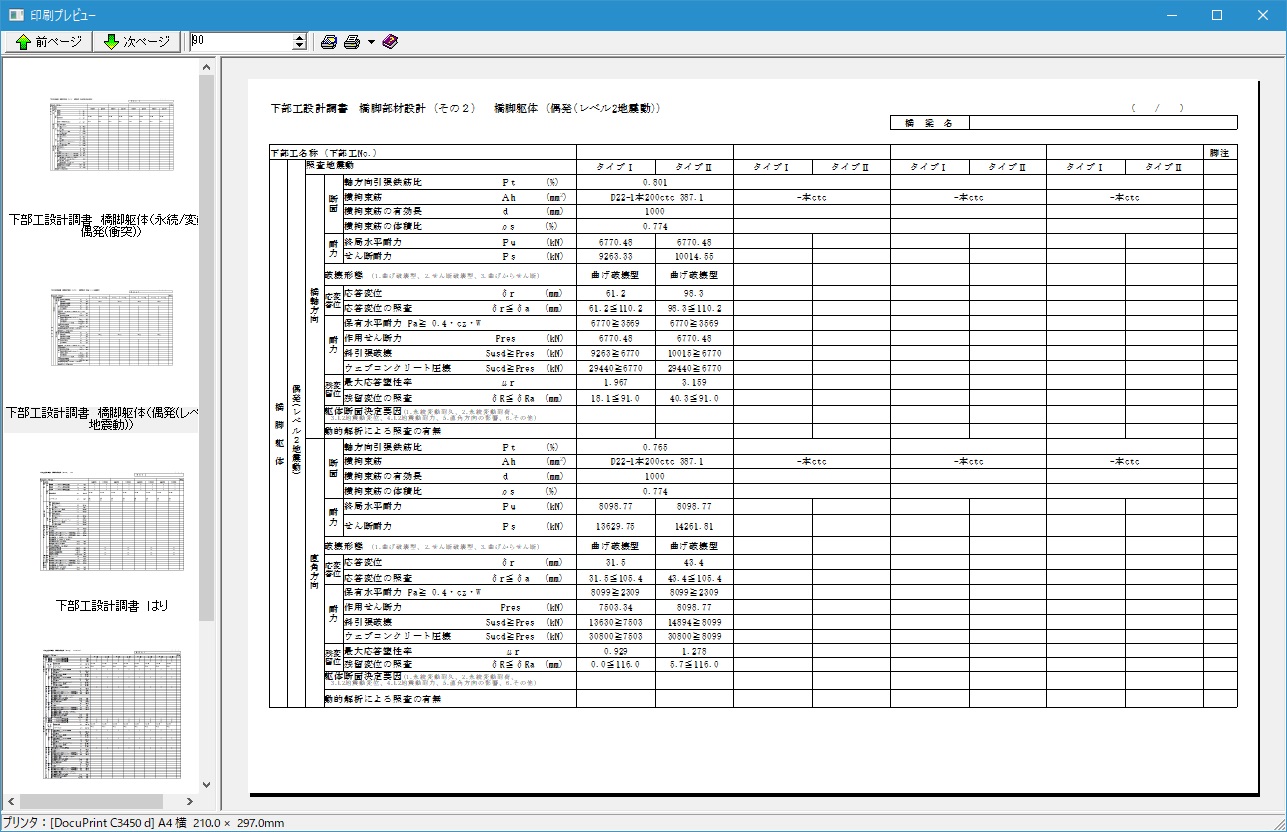Click the thumbnail panel scroll-left arrow
1287x832 pixels.
(x=11, y=801)
